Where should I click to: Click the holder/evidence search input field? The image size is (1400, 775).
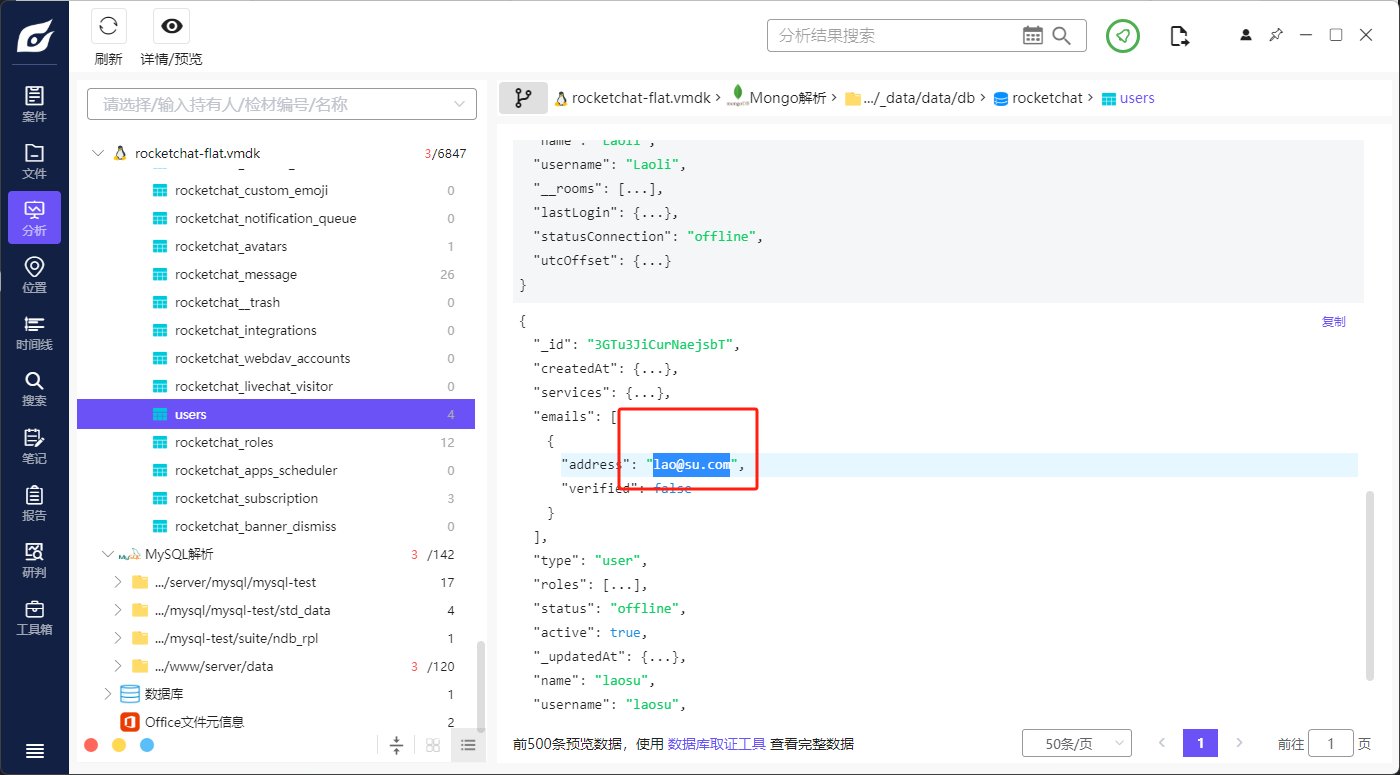pyautogui.click(x=270, y=104)
